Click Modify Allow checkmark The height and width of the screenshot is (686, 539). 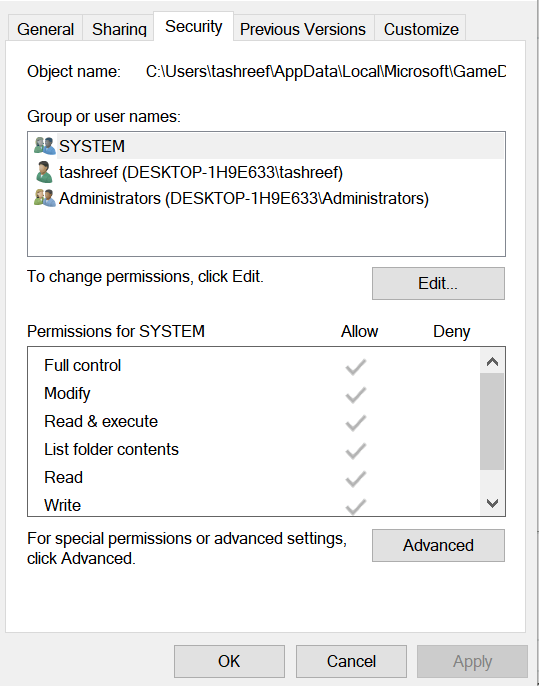(x=356, y=395)
